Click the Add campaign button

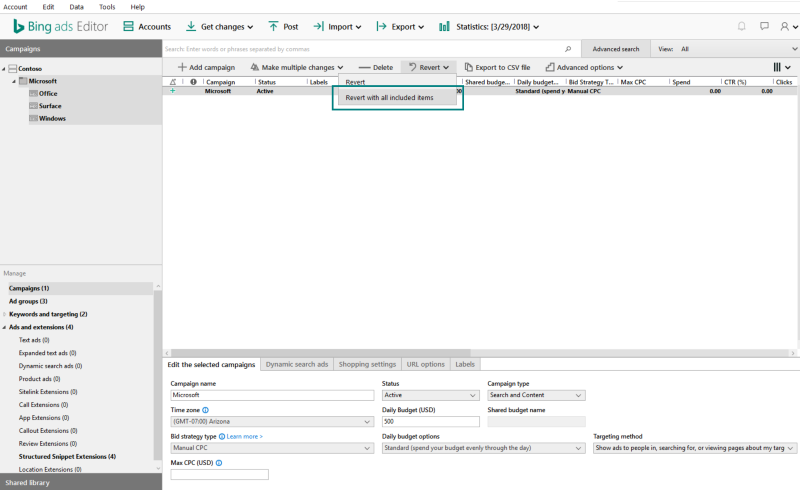206,67
